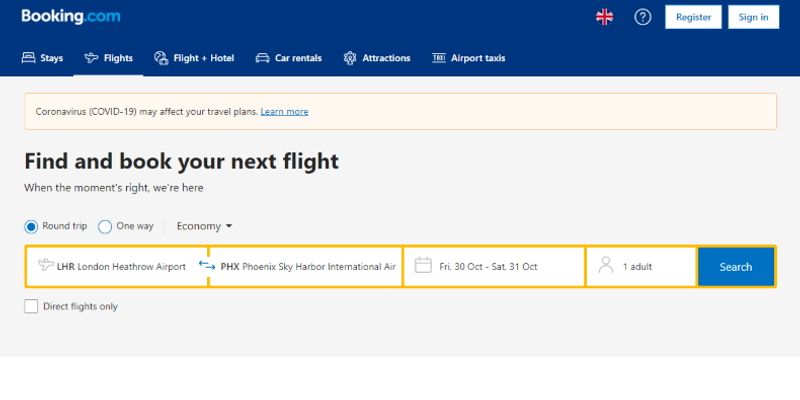Swap origin and destination airports arrows

pos(207,266)
